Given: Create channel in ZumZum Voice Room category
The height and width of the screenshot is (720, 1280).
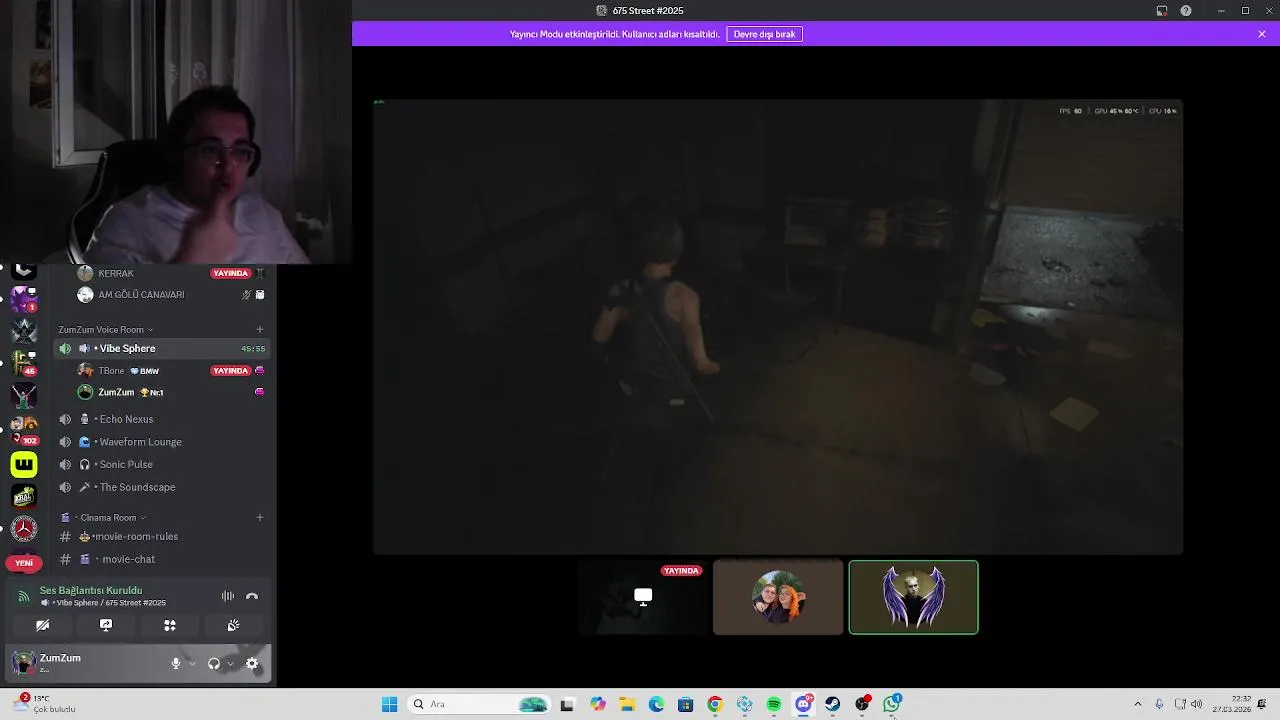Looking at the screenshot, I should pos(260,329).
